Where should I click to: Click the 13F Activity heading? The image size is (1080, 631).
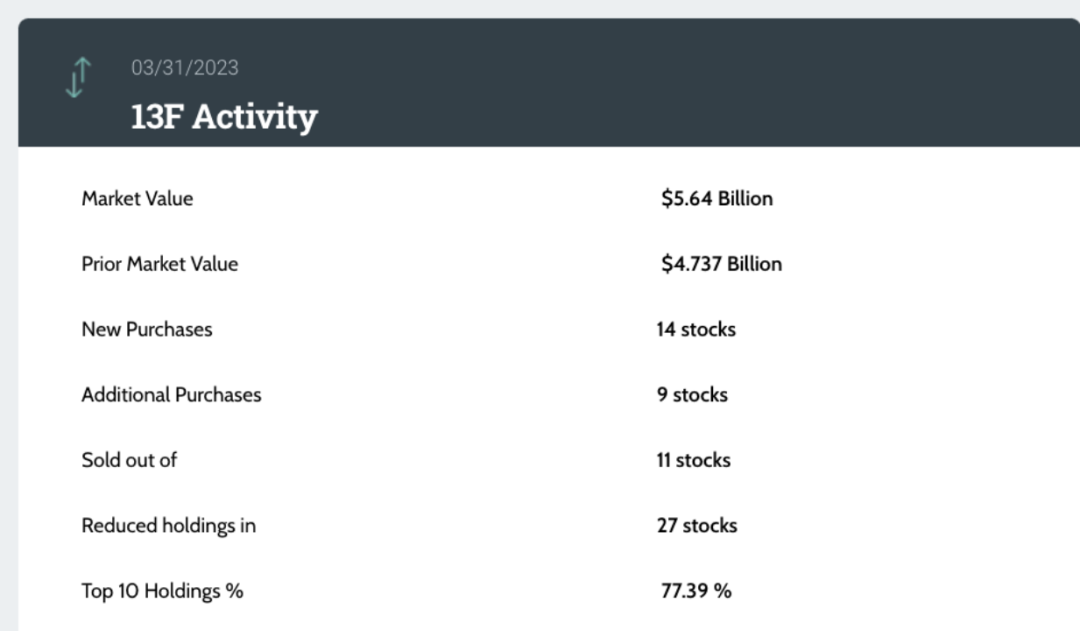click(224, 116)
